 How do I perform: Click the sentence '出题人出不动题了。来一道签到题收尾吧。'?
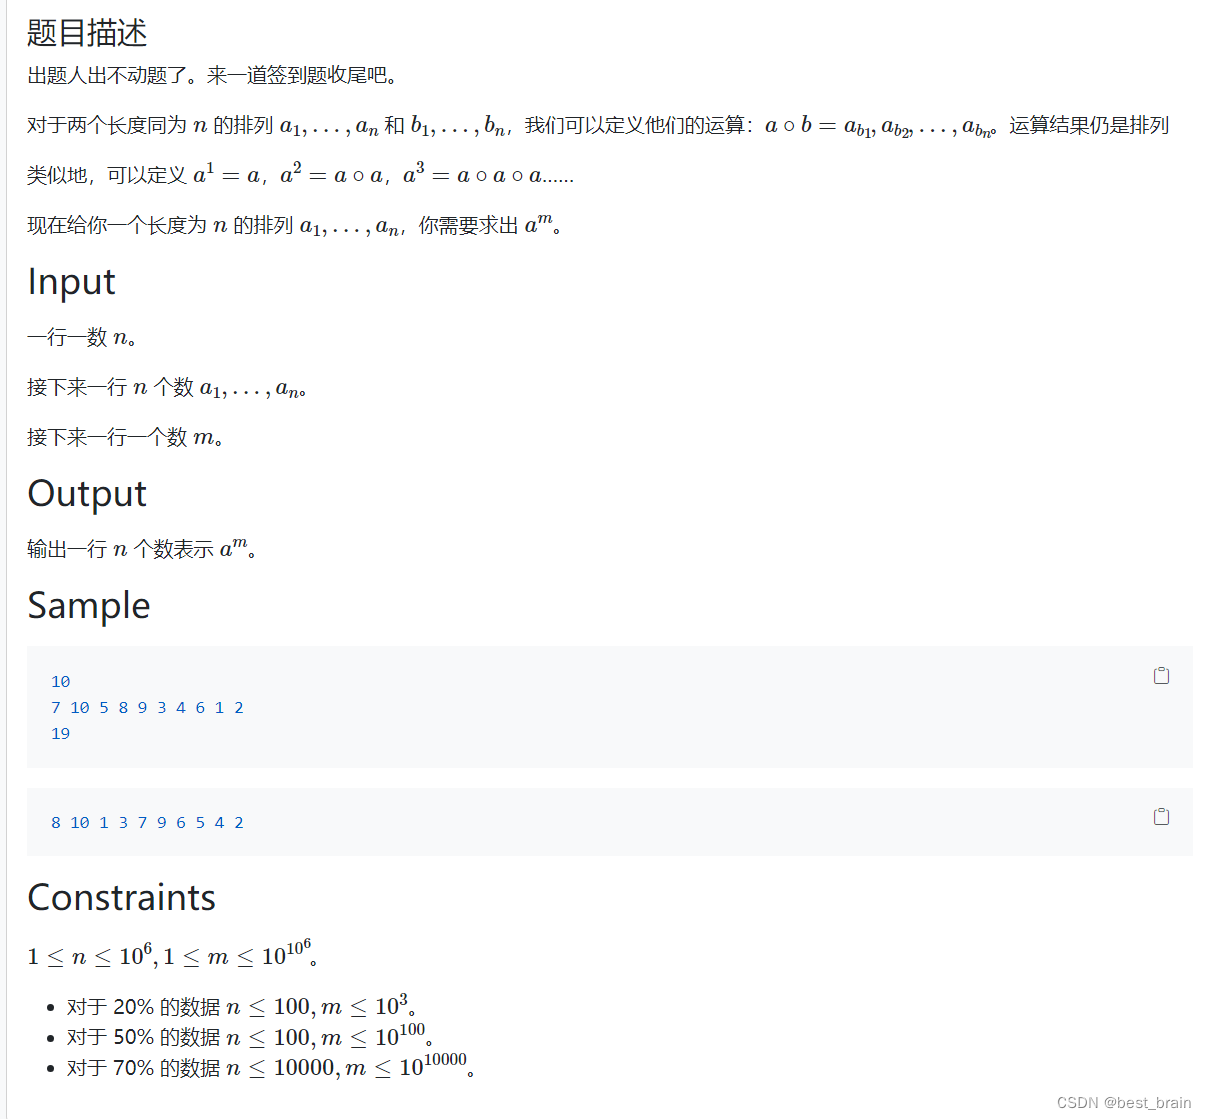[216, 76]
